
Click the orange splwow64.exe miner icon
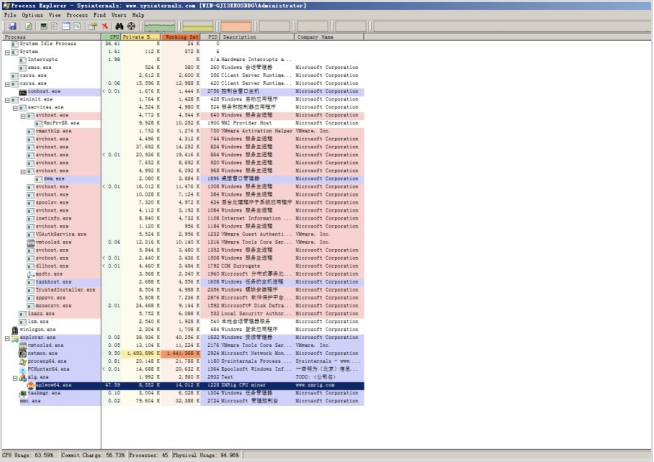point(30,385)
